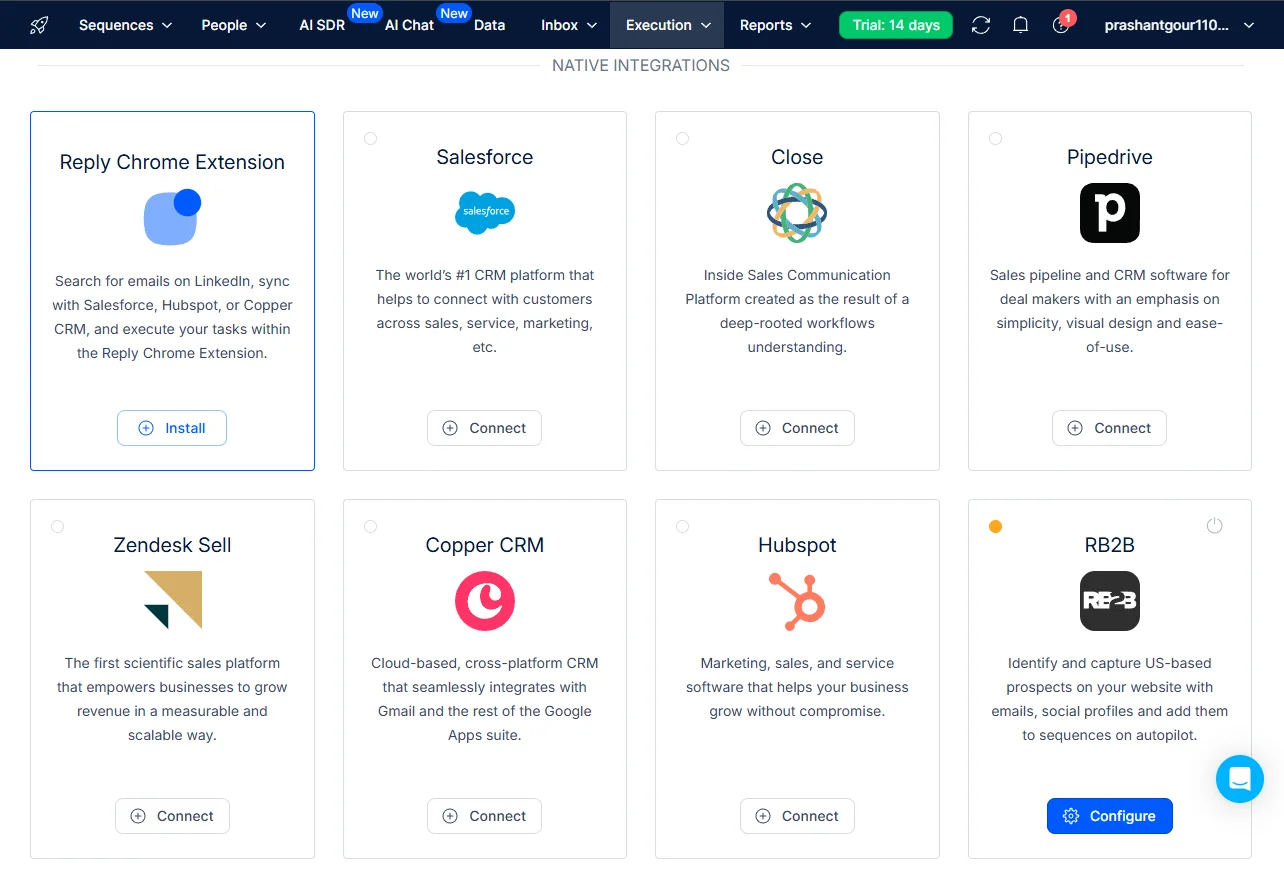Screen dimensions: 1284x875
Task: Click the Close card title
Action: [797, 157]
